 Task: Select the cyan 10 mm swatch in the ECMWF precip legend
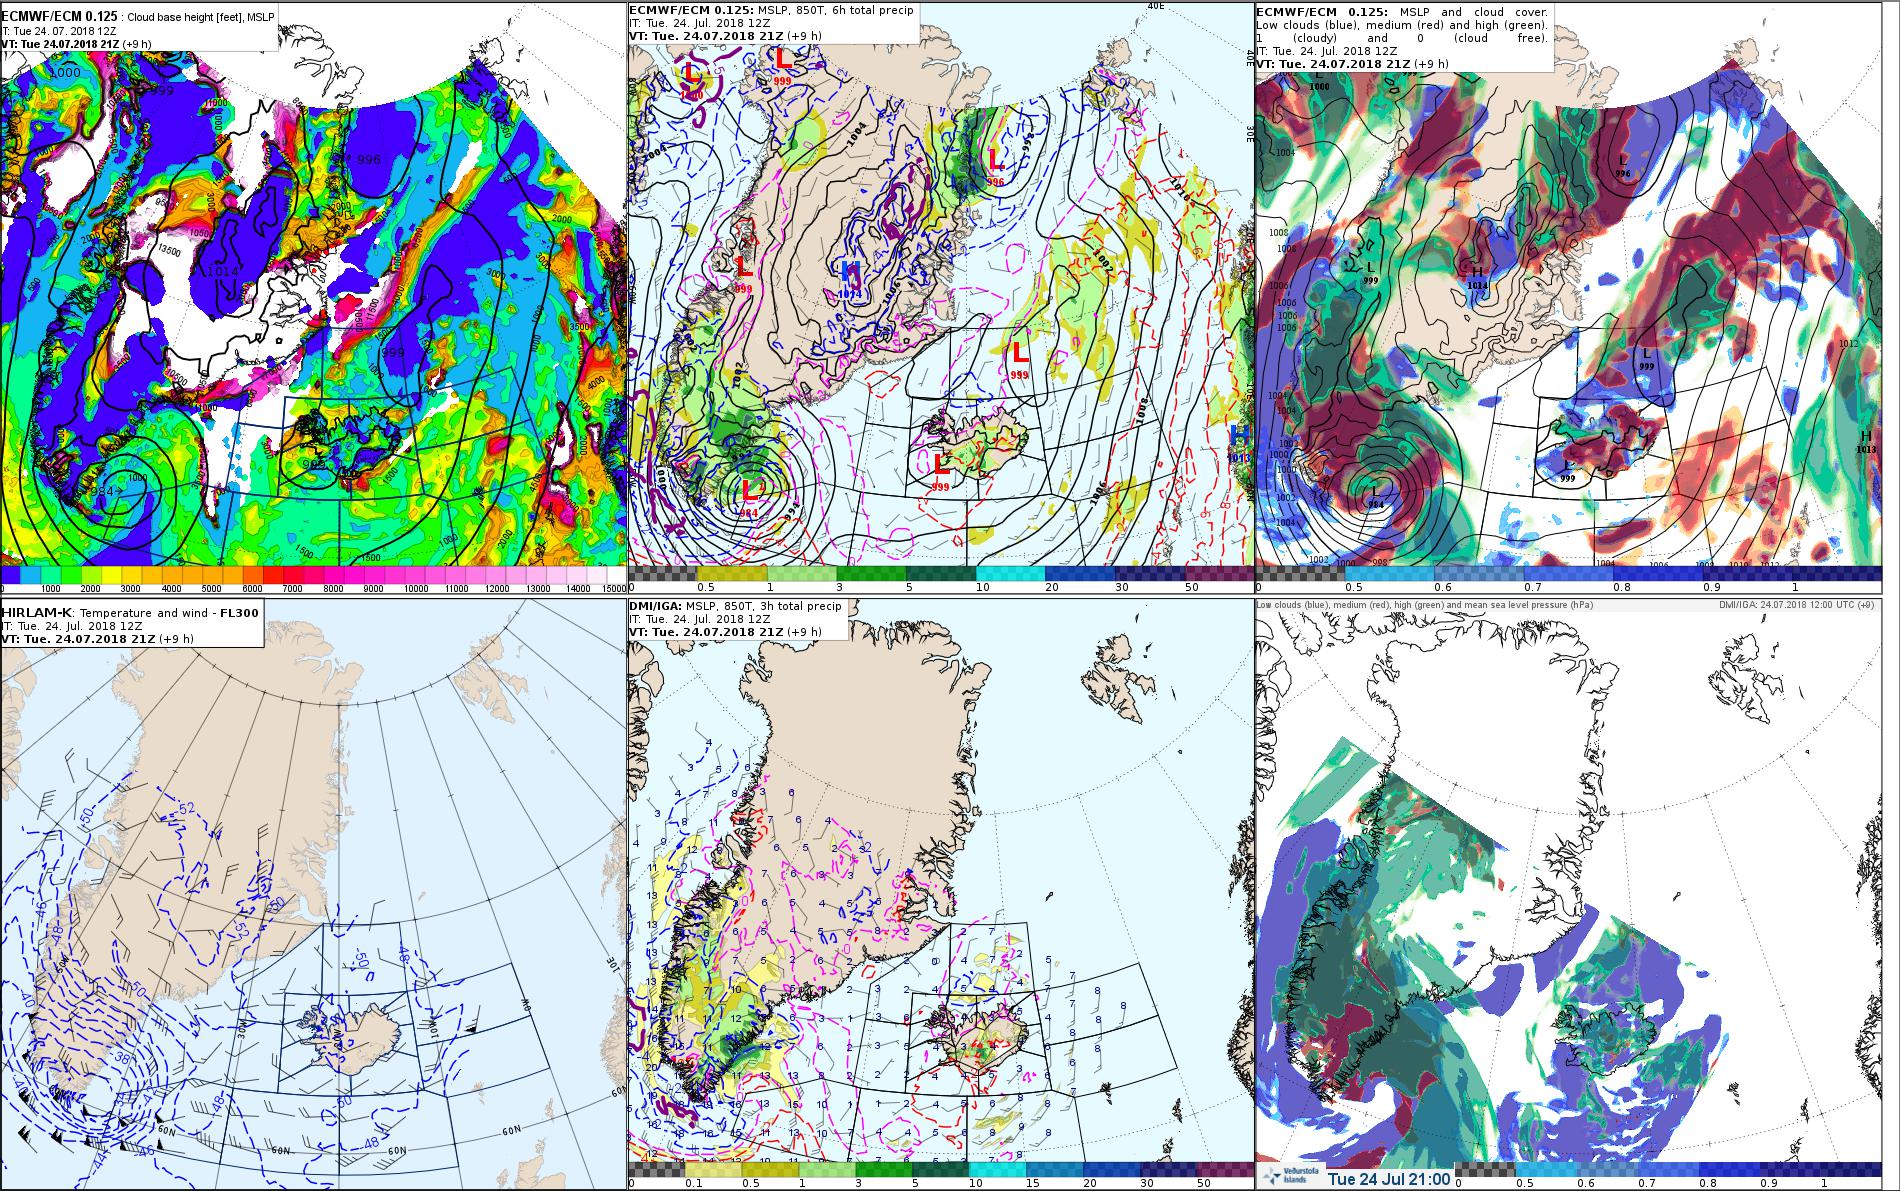[1010, 574]
